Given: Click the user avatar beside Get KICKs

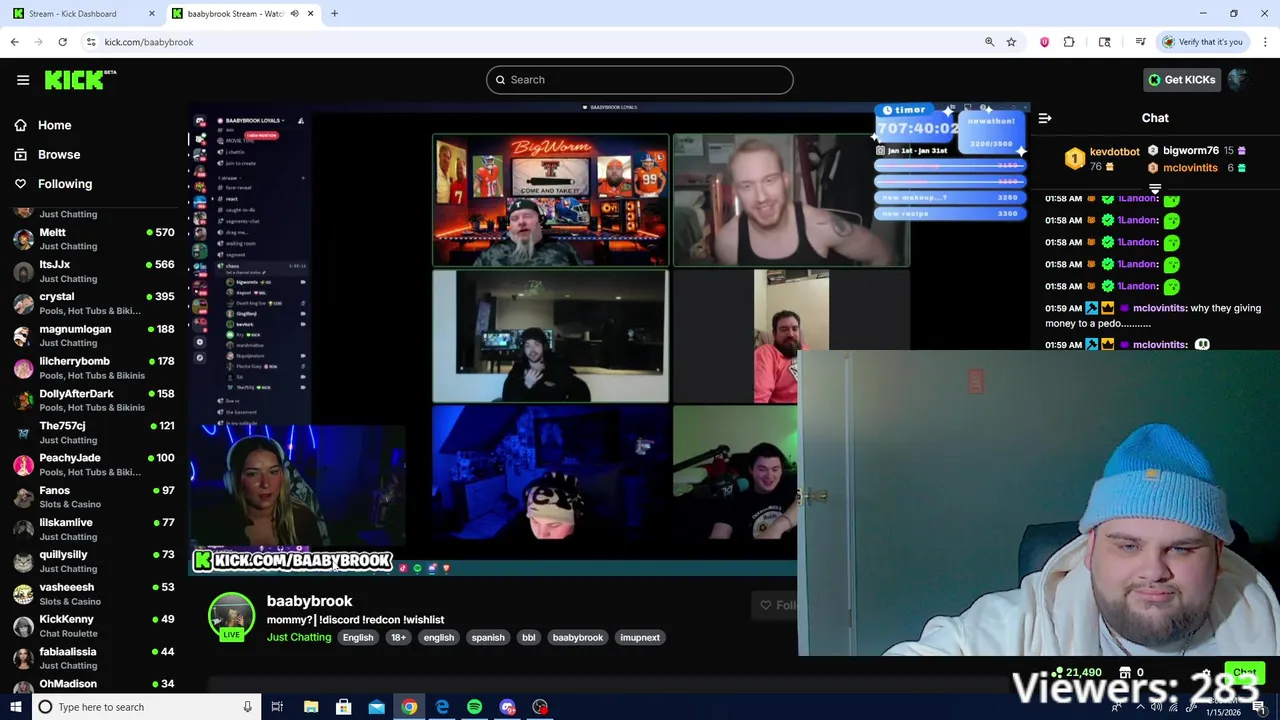Looking at the screenshot, I should coord(1238,80).
